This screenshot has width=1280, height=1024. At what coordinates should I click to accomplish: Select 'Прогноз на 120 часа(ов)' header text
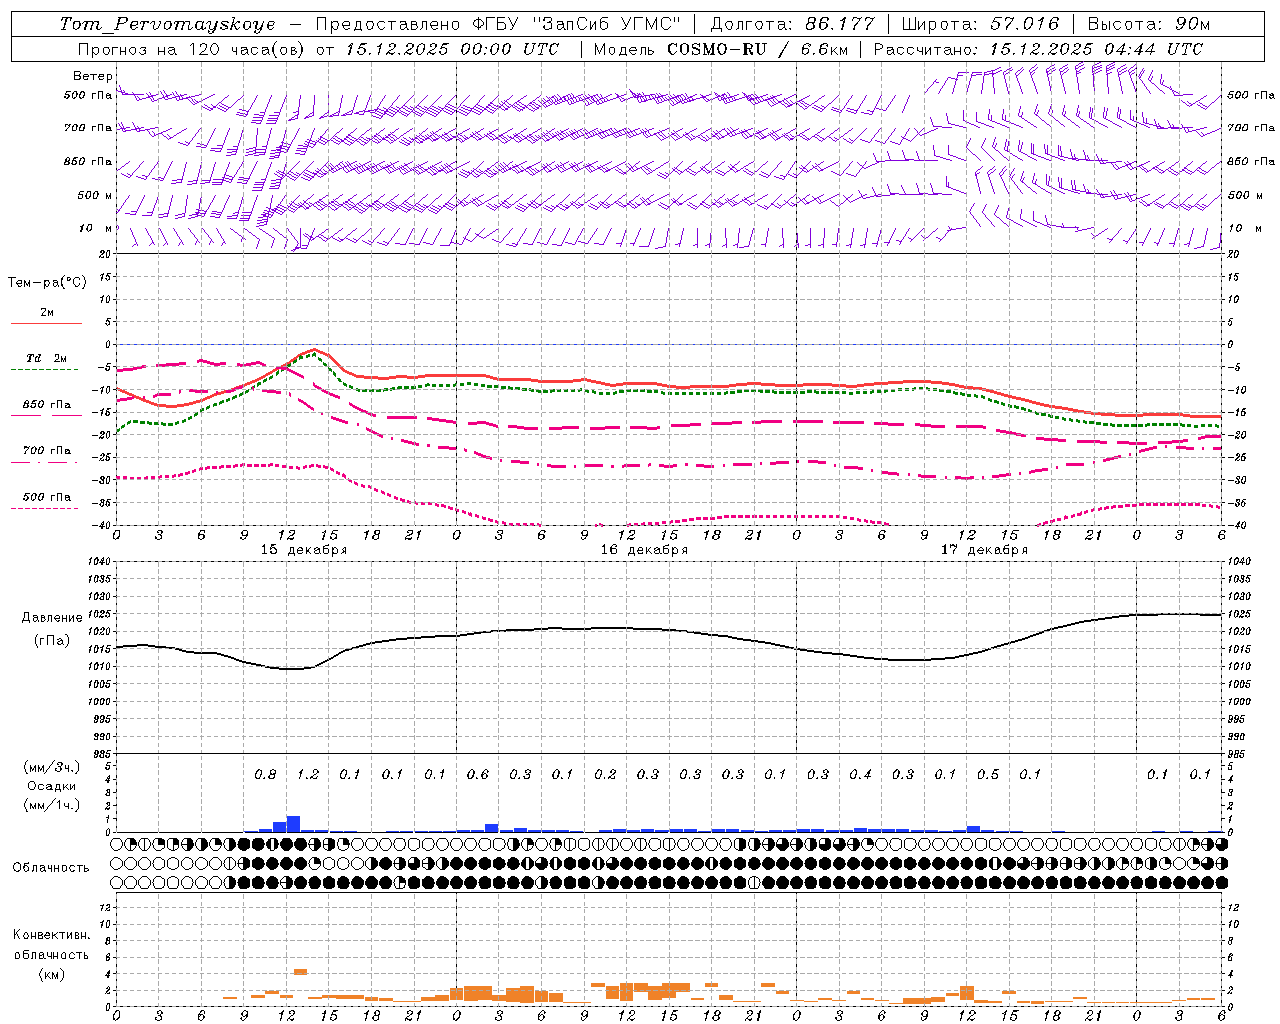(x=192, y=49)
